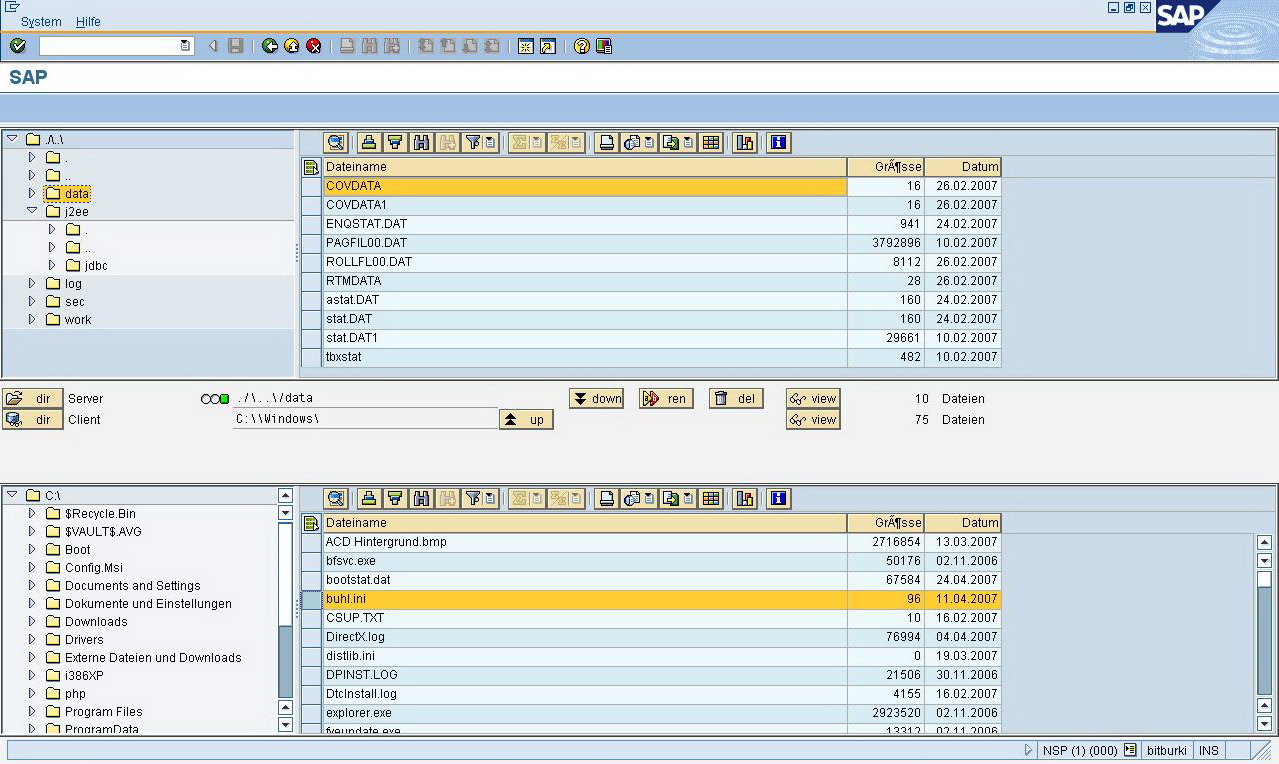Viewport: 1279px width, 764px height.
Task: Click Details magnifier icon in server file toolbar
Action: tap(335, 143)
